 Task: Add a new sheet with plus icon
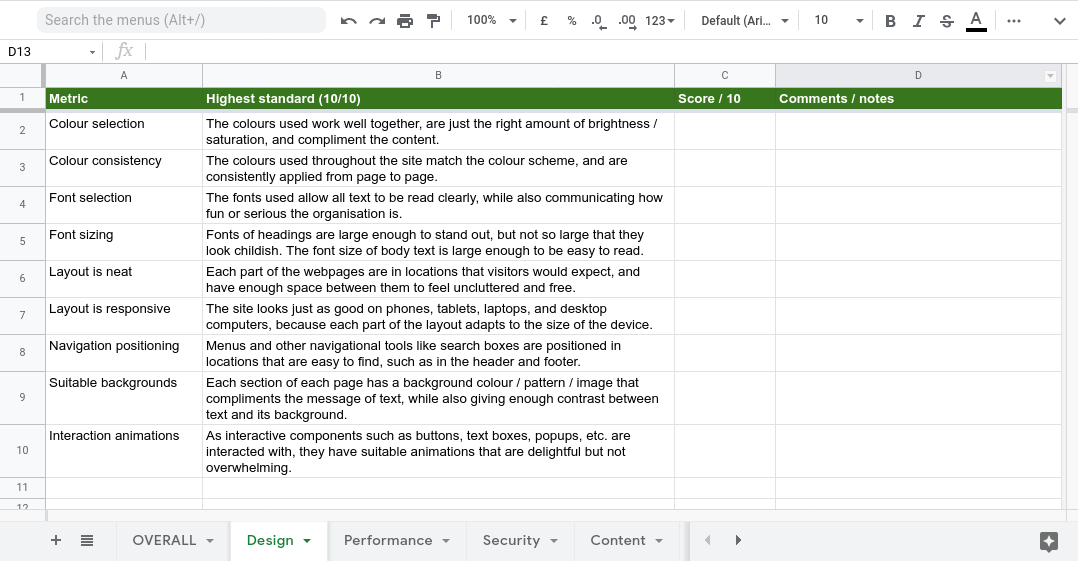pyautogui.click(x=56, y=540)
